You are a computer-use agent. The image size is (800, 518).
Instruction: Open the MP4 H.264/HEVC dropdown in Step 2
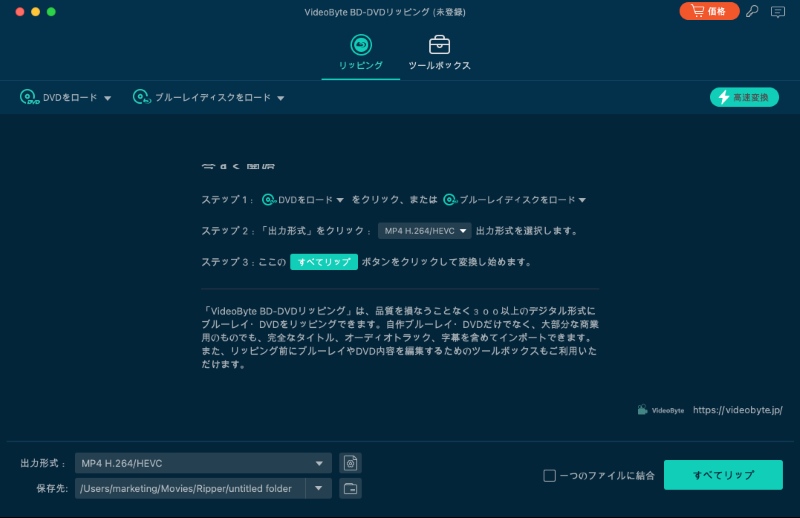point(424,231)
